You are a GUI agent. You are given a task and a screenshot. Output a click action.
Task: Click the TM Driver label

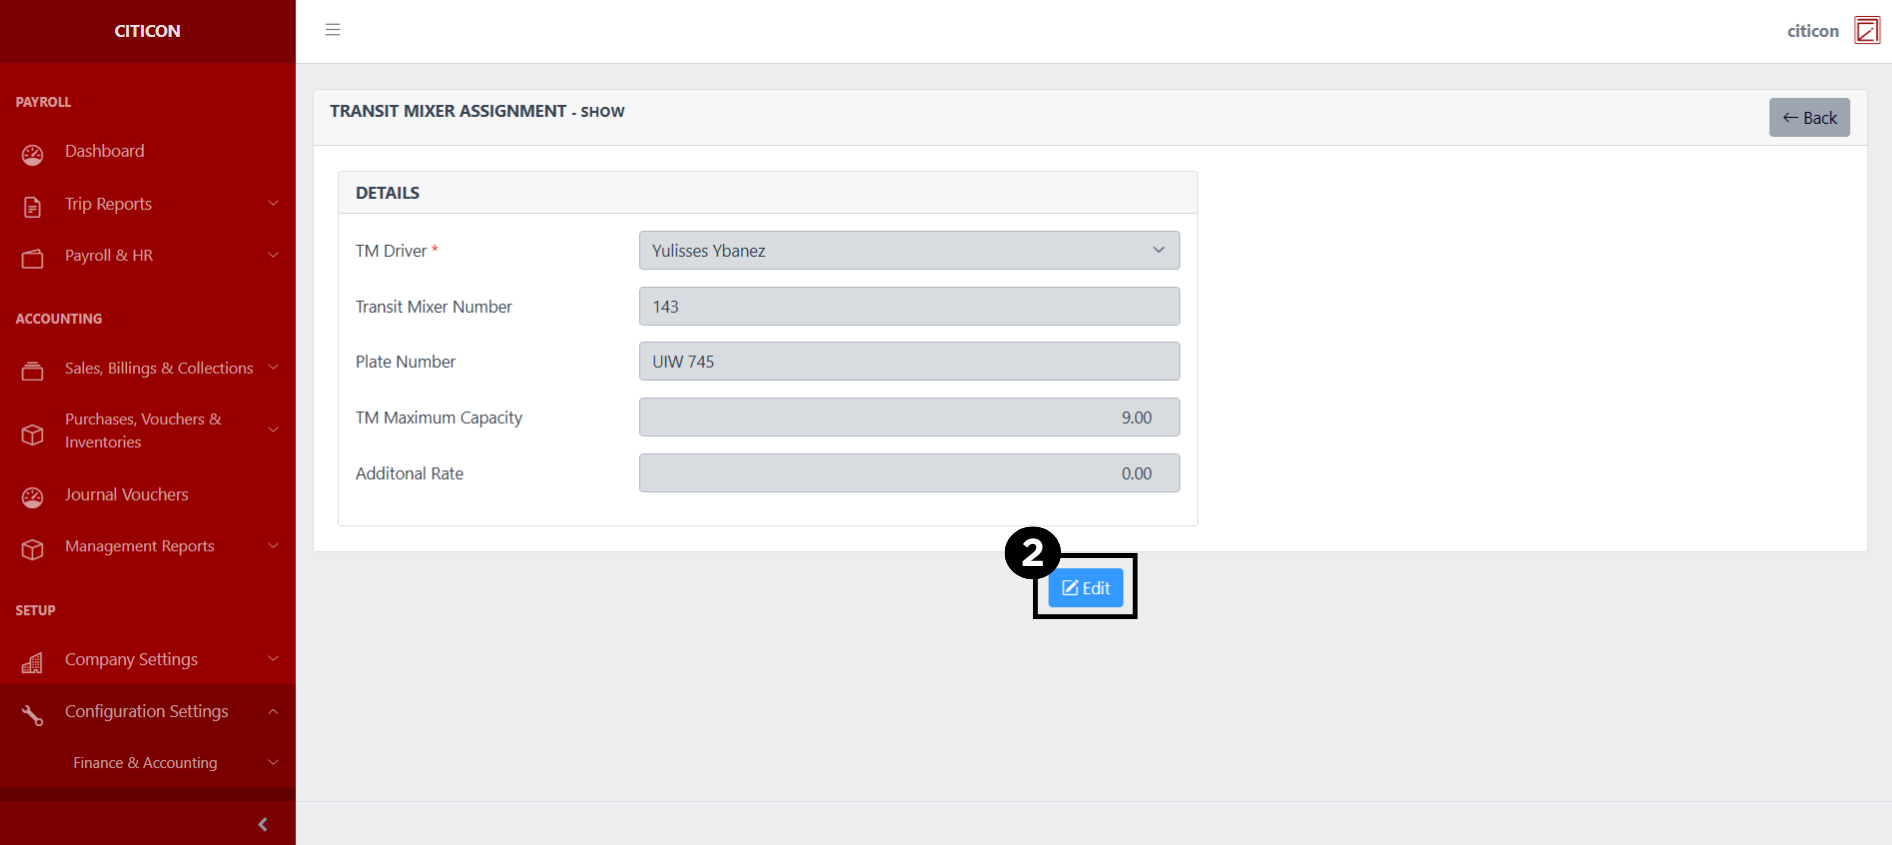coord(396,251)
